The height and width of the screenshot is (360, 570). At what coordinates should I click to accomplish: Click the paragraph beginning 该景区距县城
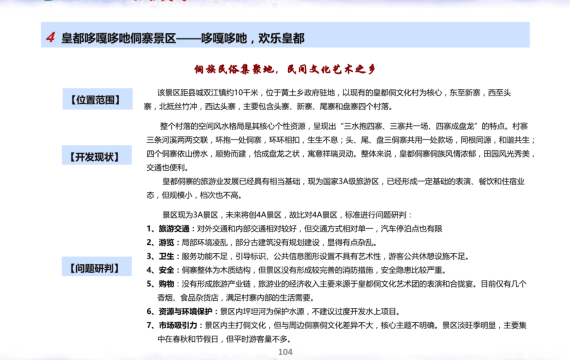(327, 99)
